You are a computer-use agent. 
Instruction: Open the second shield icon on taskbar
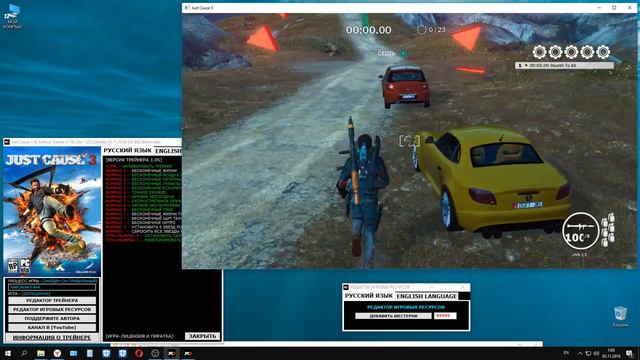pos(122,353)
